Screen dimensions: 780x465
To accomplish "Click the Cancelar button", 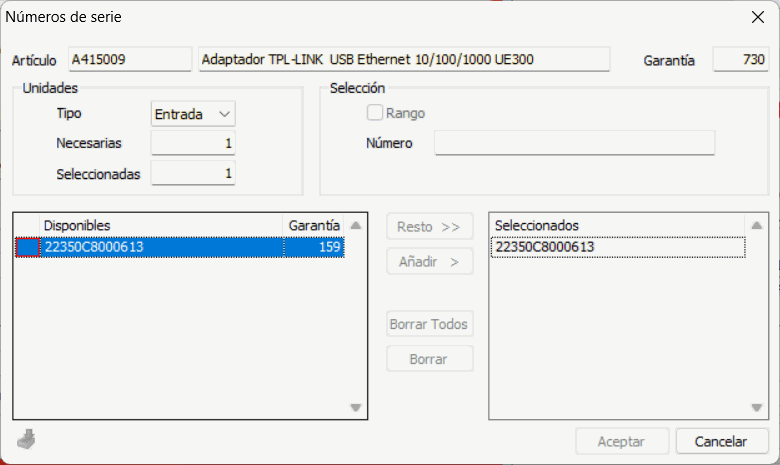I will pos(722,441).
